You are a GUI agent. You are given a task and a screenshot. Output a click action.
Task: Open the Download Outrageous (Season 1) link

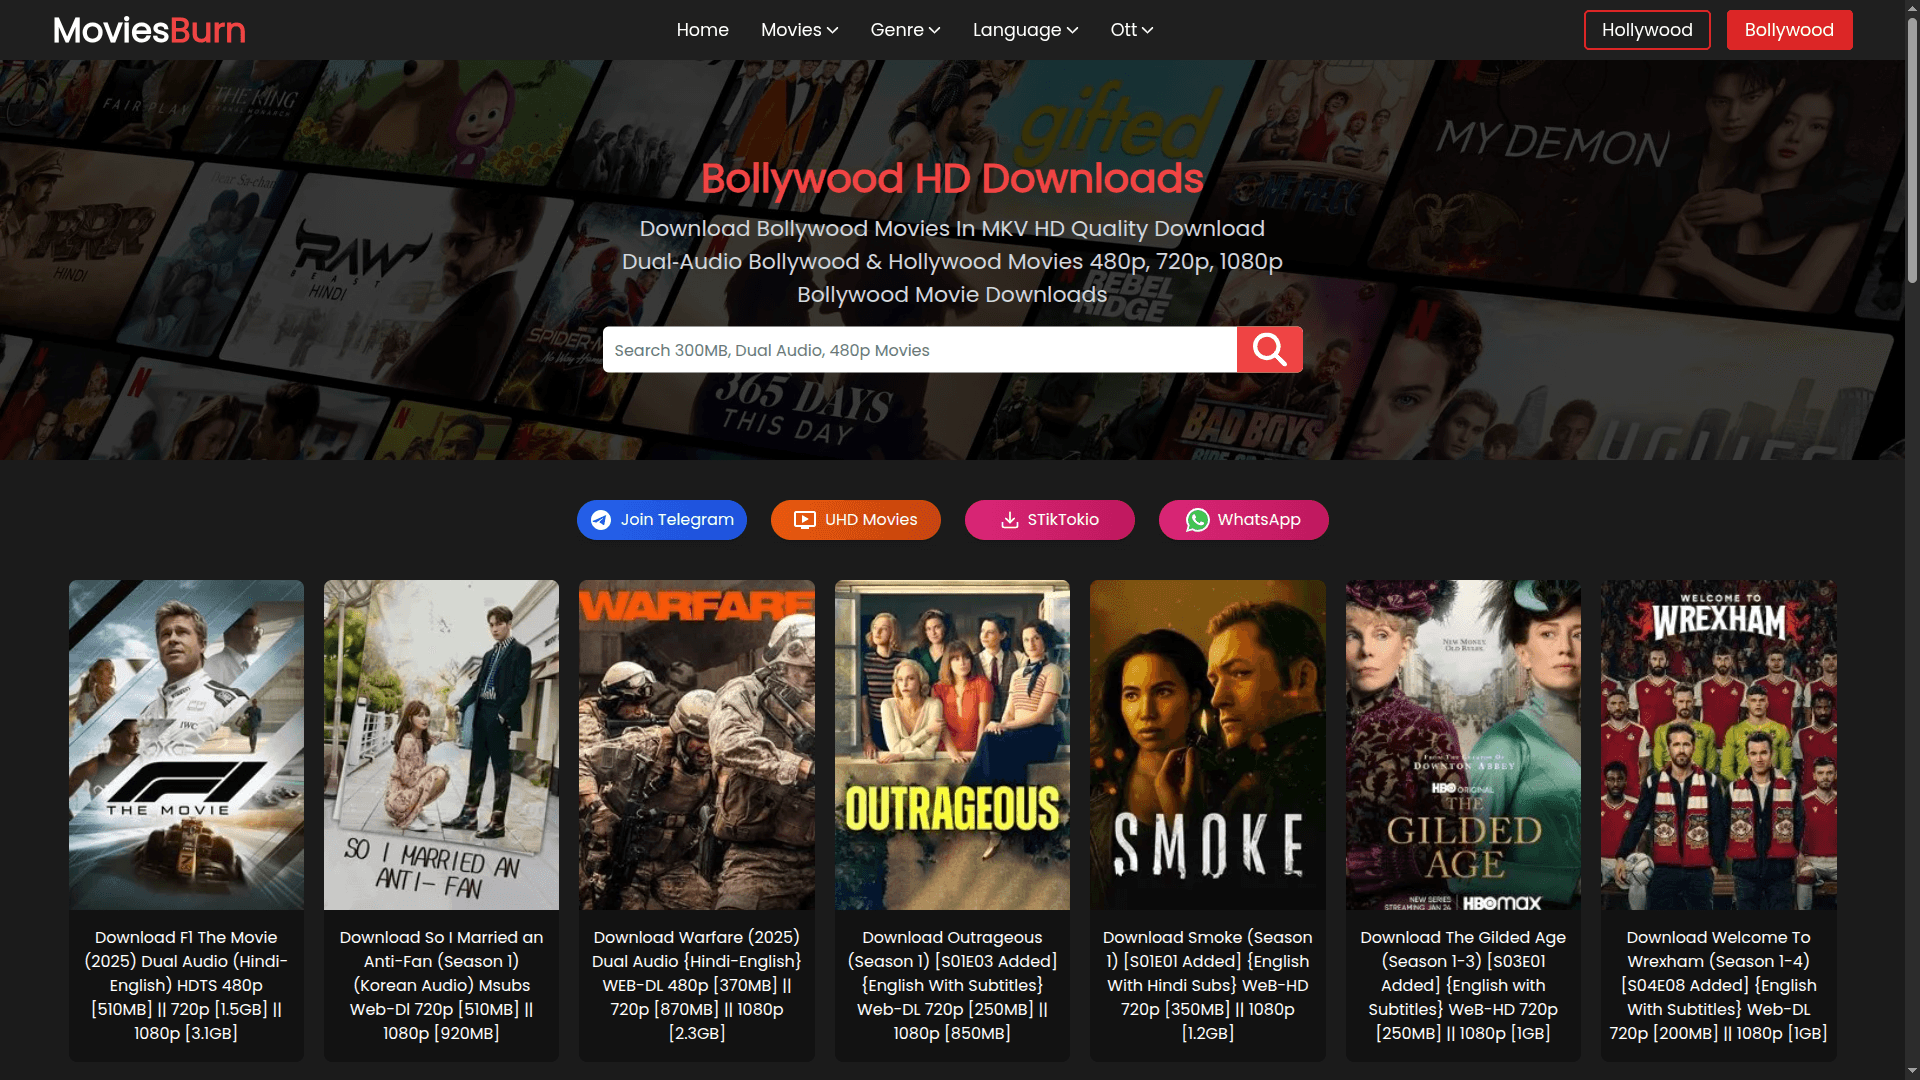point(952,985)
